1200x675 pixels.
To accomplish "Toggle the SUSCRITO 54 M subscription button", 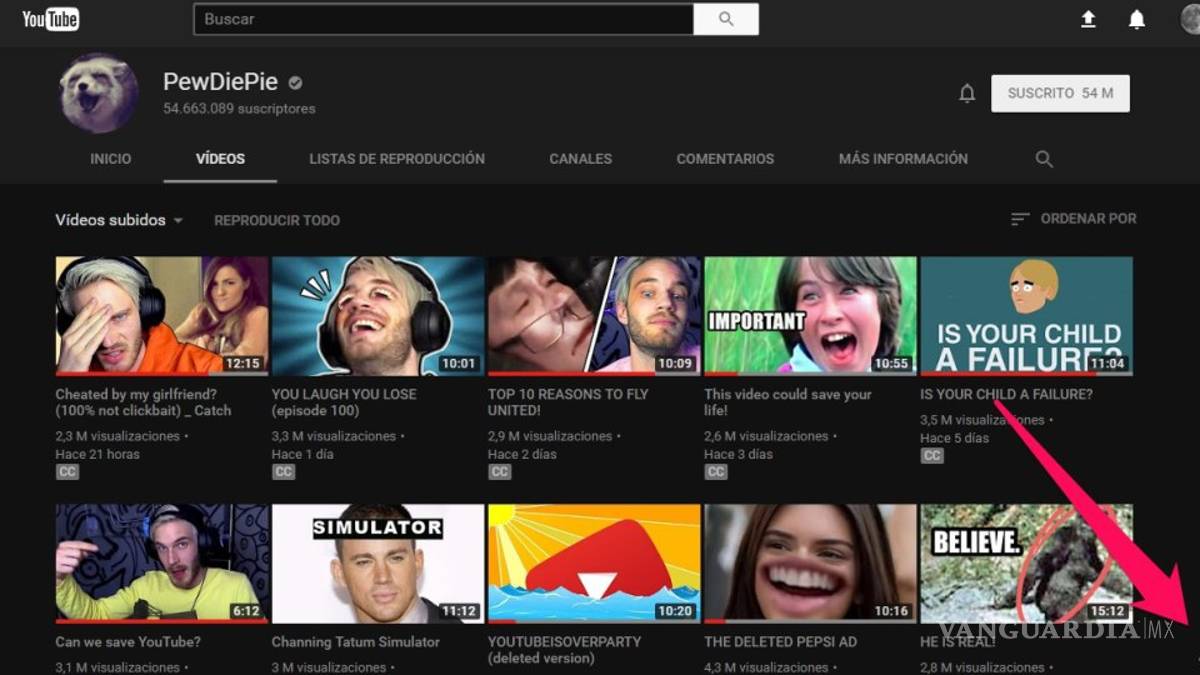I will [x=1060, y=93].
